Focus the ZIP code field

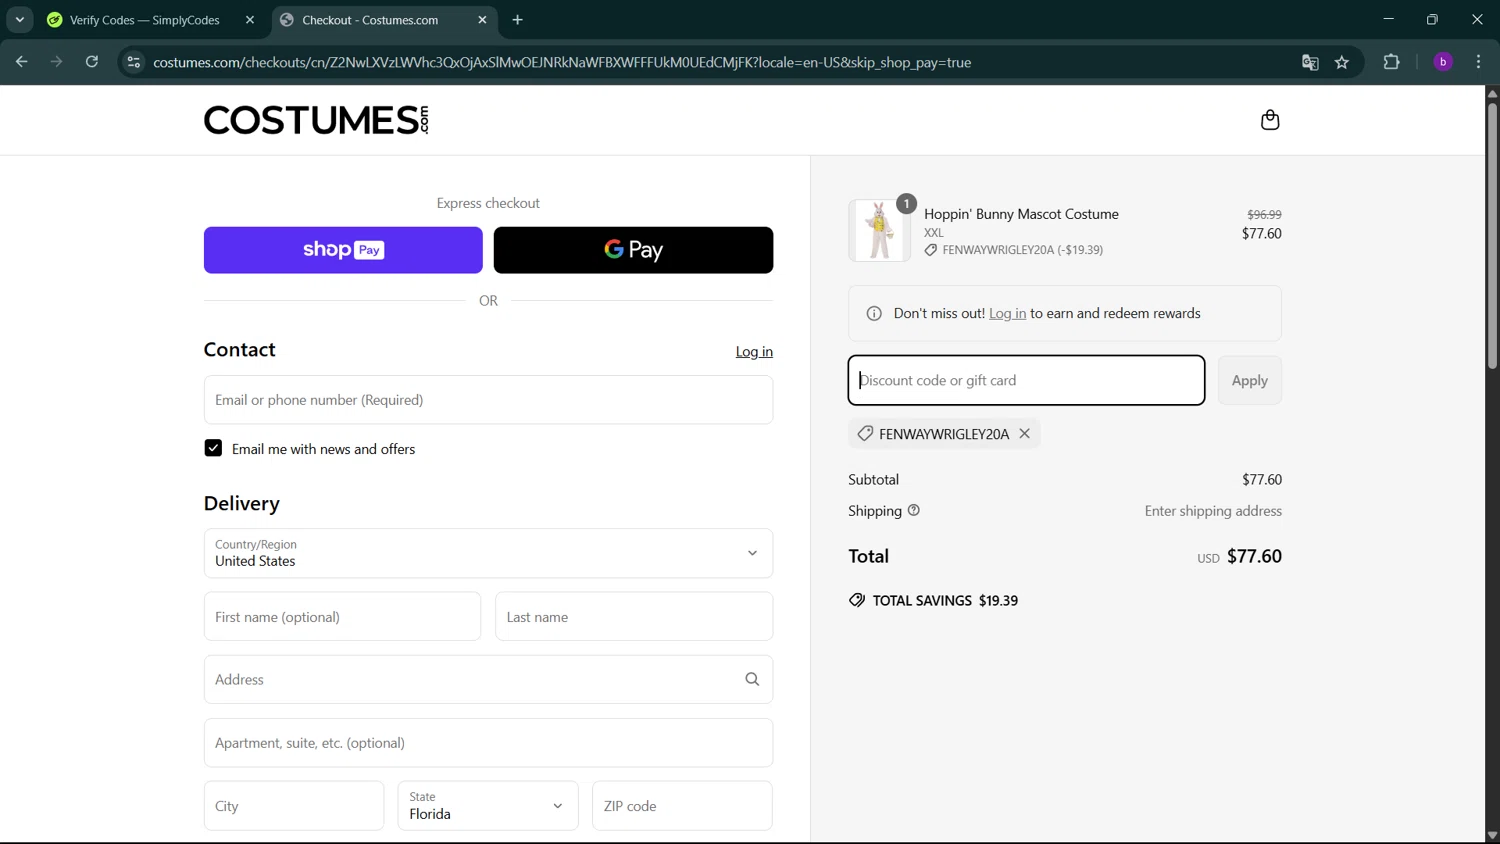(x=682, y=806)
